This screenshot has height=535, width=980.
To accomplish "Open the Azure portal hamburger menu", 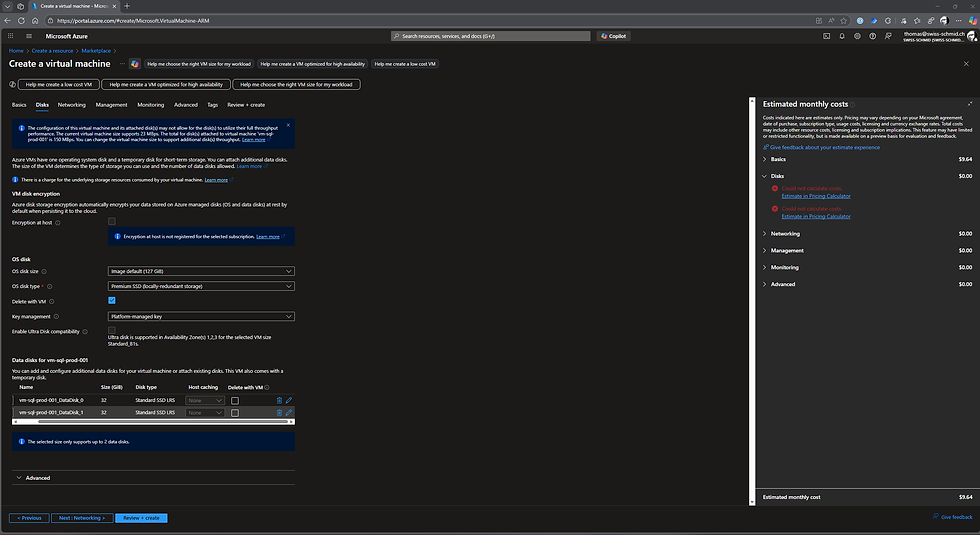I will [29, 36].
